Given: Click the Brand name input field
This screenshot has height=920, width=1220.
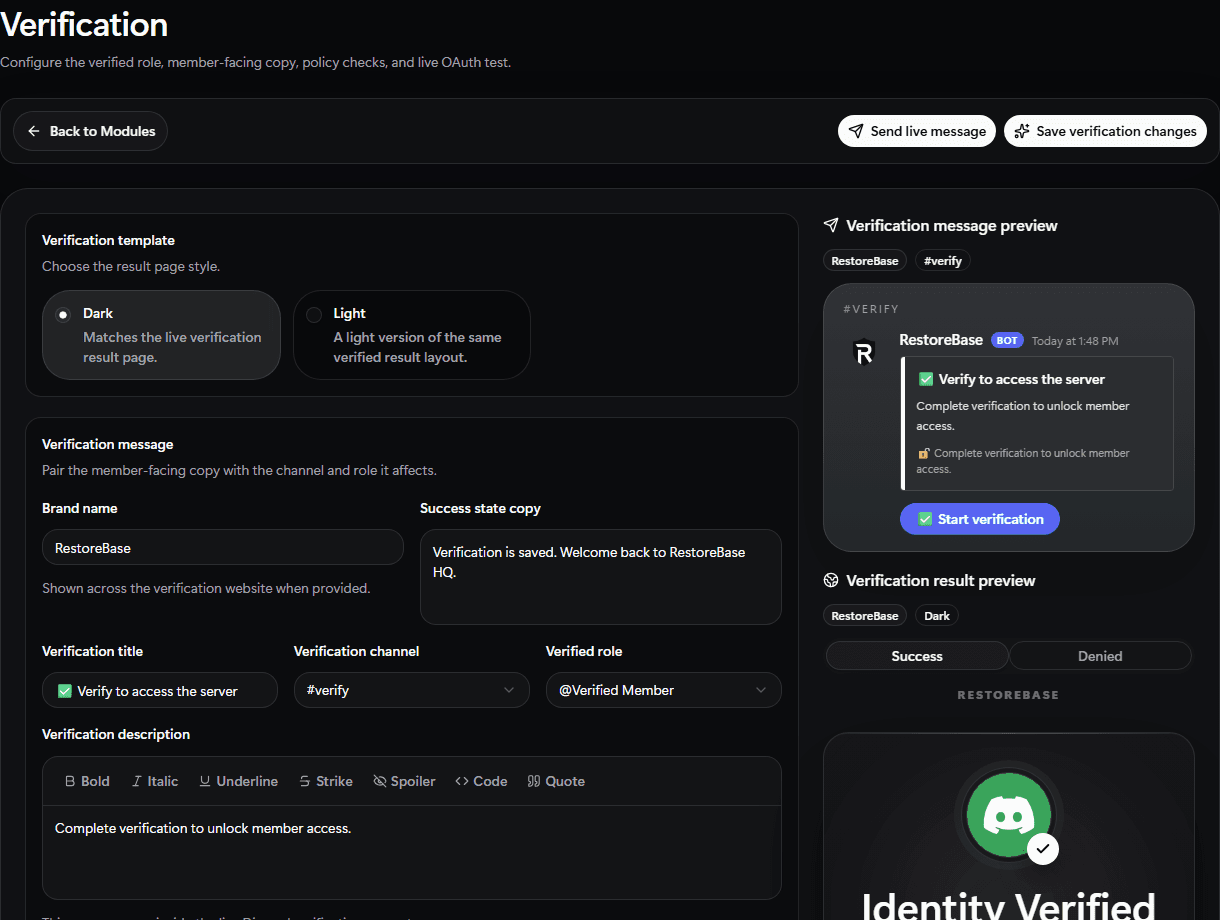Looking at the screenshot, I should (223, 548).
